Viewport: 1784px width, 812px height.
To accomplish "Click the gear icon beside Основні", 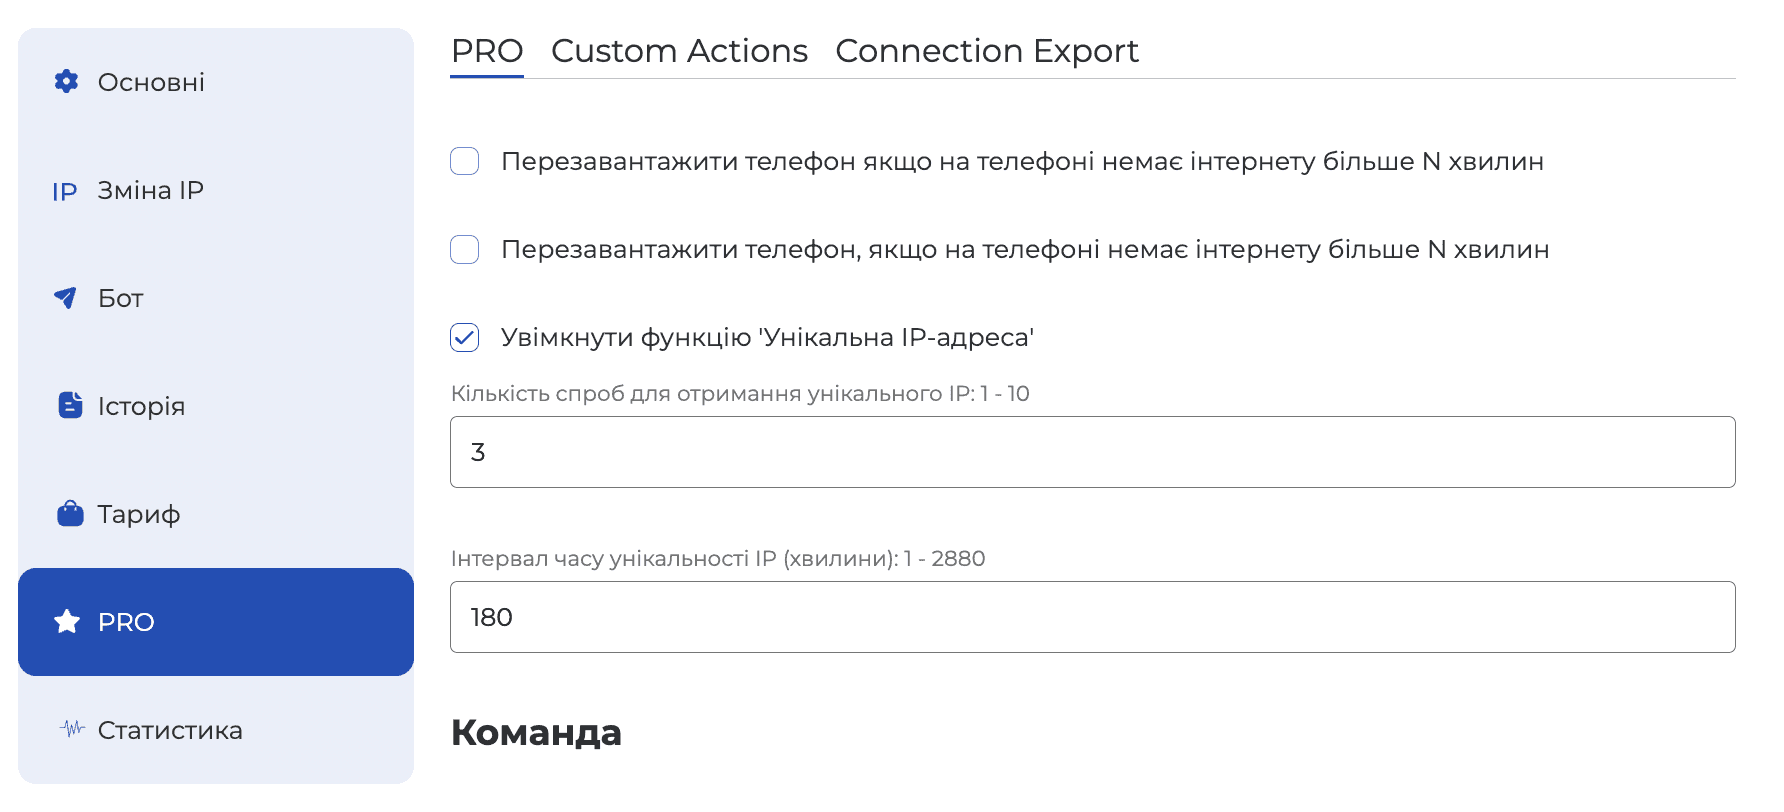I will click(66, 82).
